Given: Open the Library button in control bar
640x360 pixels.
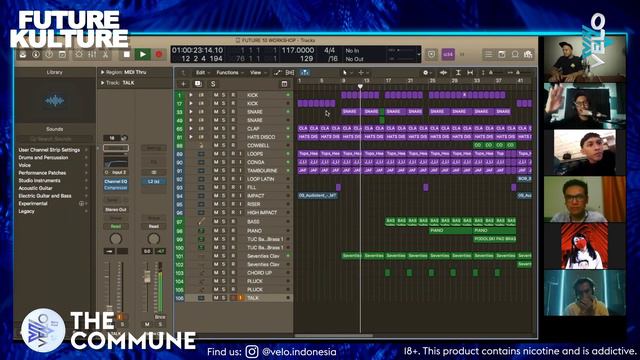Looking at the screenshot, I should [23, 54].
